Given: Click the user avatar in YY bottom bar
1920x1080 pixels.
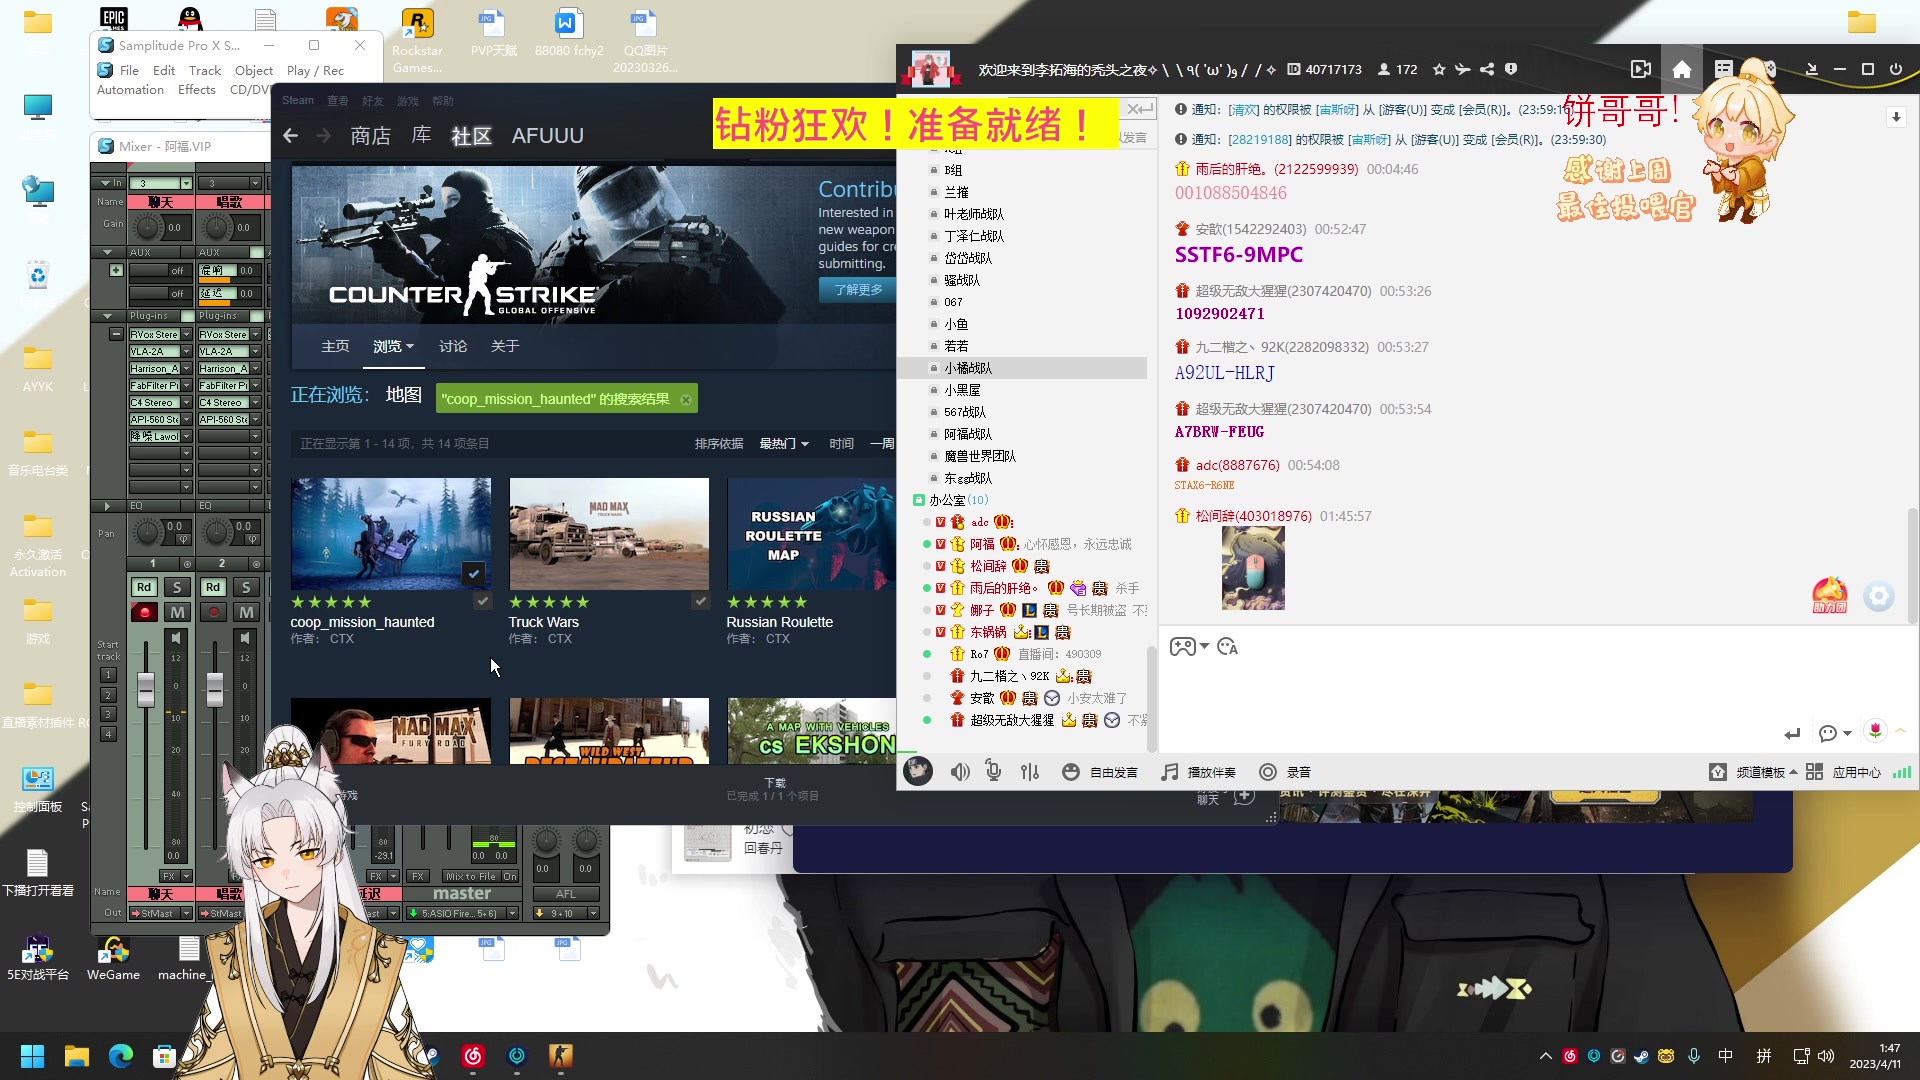Looking at the screenshot, I should [918, 771].
